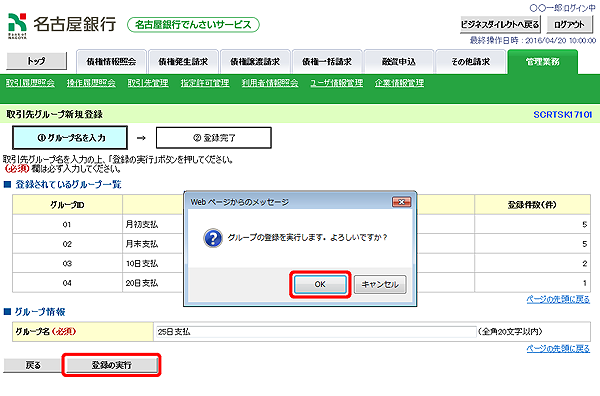
Task: Open the 利用者情報照会 link
Action: pyautogui.click(x=270, y=83)
